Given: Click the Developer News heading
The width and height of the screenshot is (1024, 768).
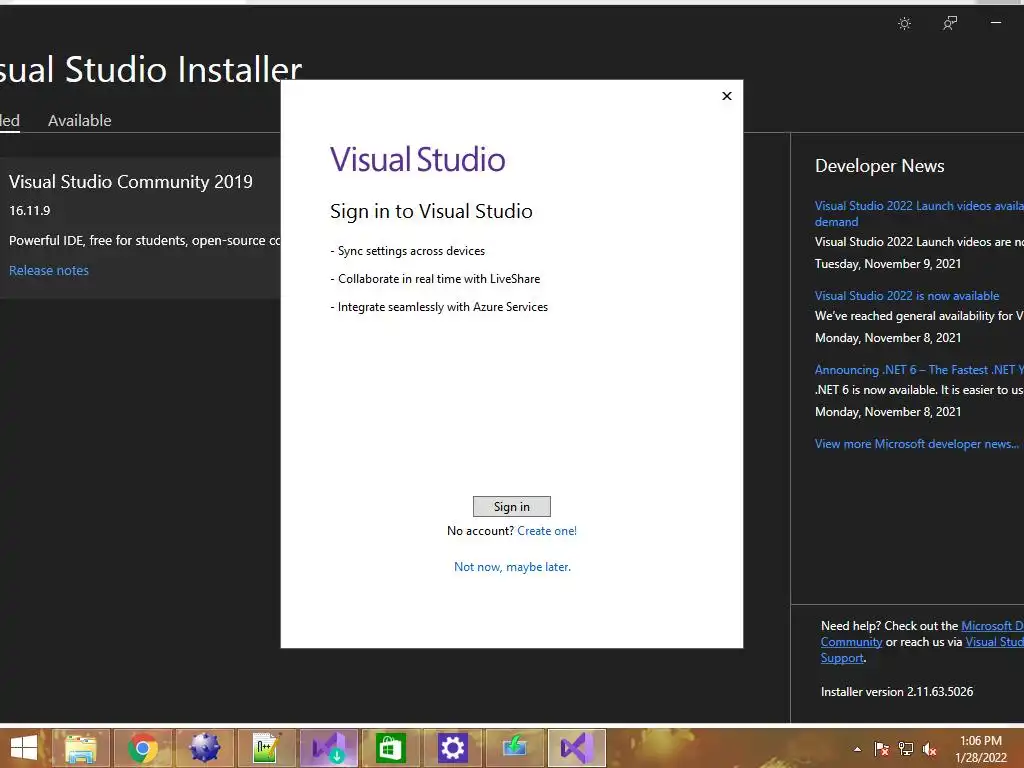Looking at the screenshot, I should point(880,166).
